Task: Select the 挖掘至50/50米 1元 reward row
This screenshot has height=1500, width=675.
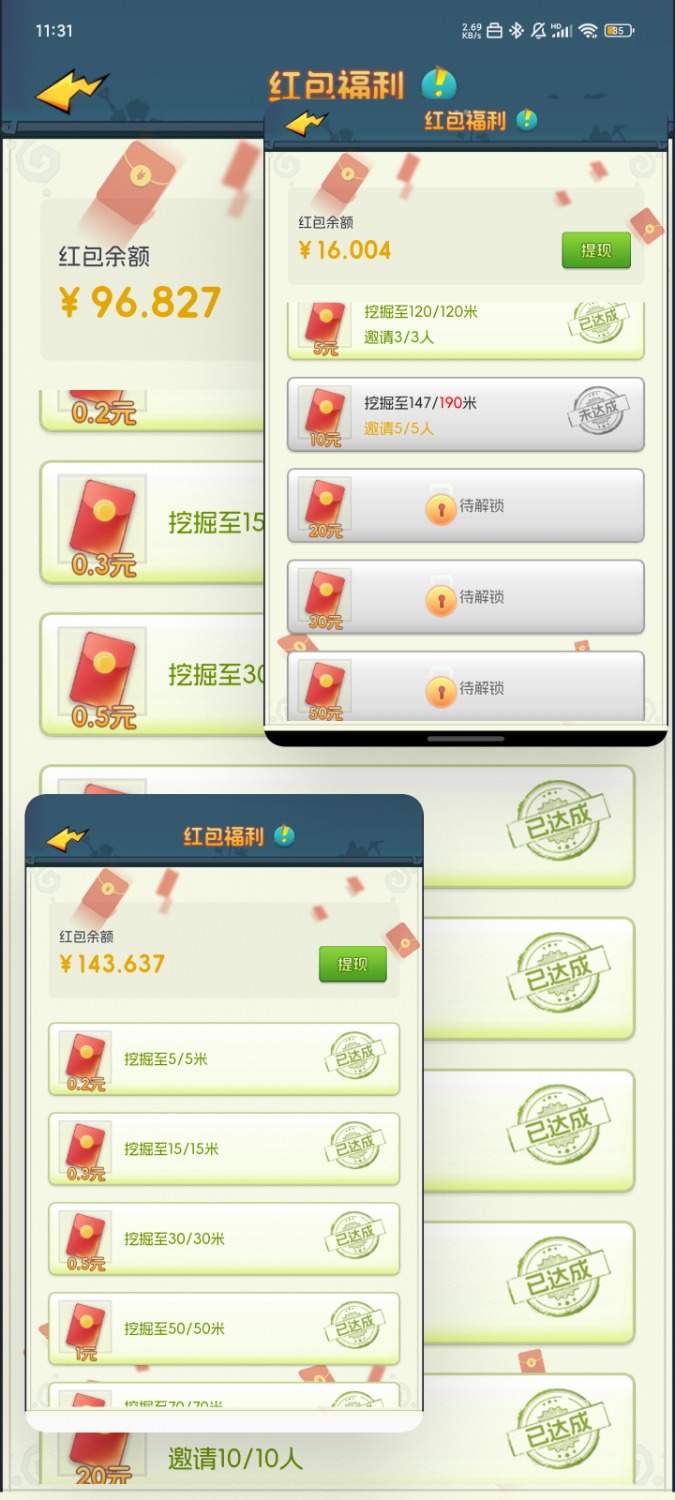Action: click(224, 1329)
